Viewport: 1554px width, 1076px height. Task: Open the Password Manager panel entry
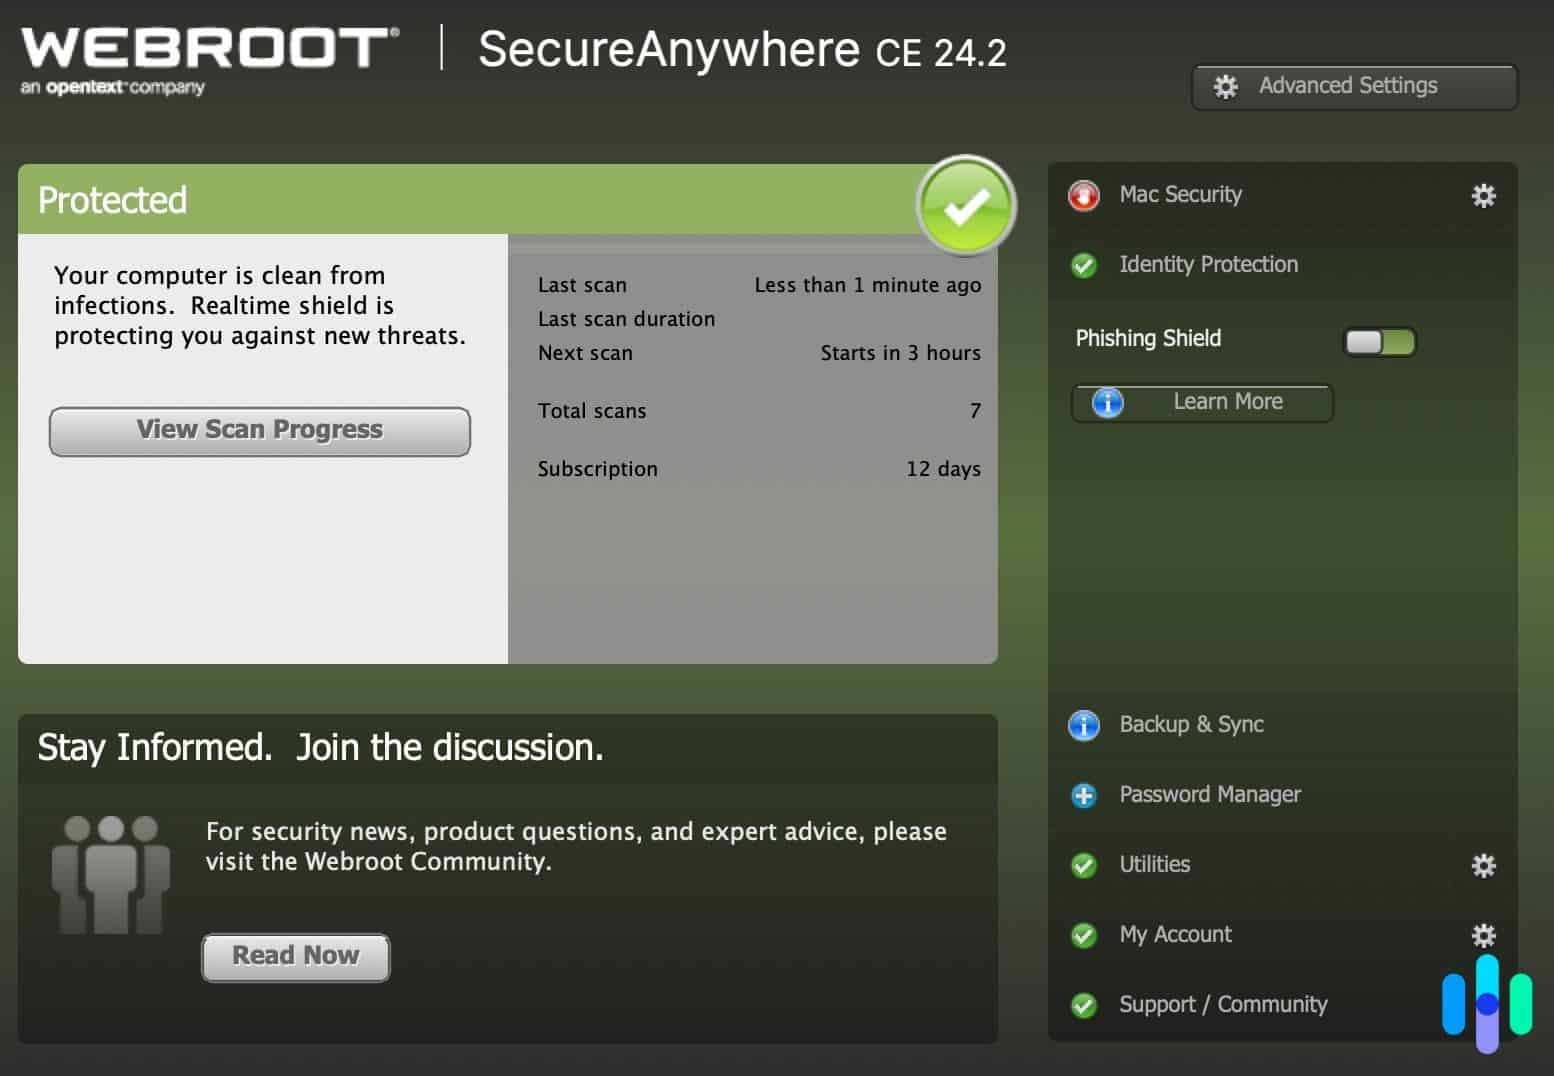1210,795
